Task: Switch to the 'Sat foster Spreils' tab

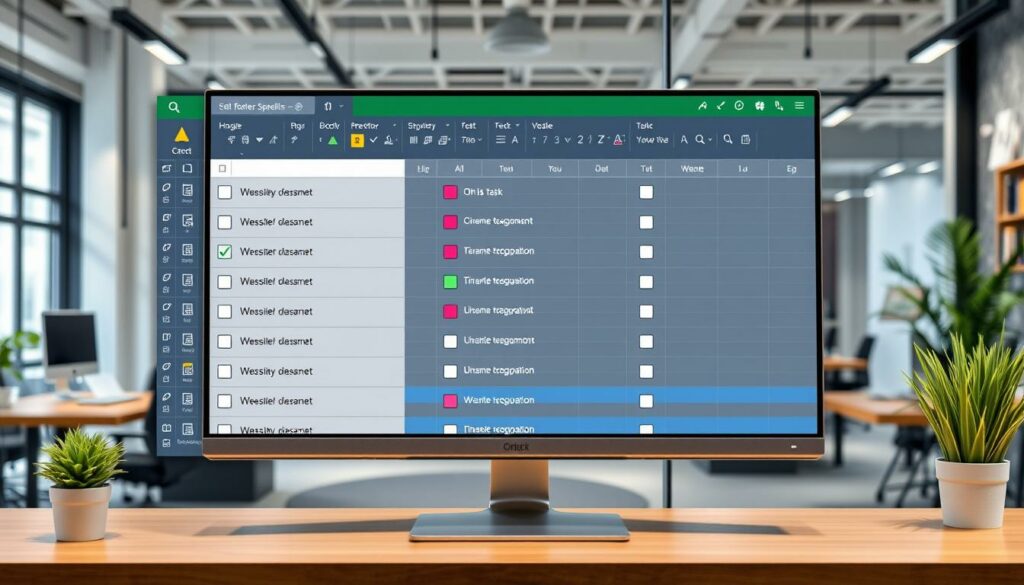Action: pyautogui.click(x=261, y=106)
